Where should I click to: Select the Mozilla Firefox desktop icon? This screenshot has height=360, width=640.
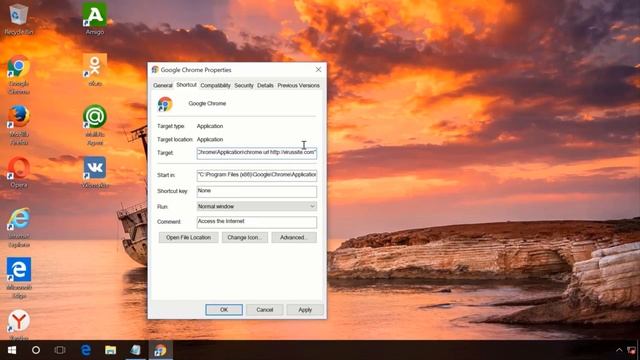click(x=19, y=125)
